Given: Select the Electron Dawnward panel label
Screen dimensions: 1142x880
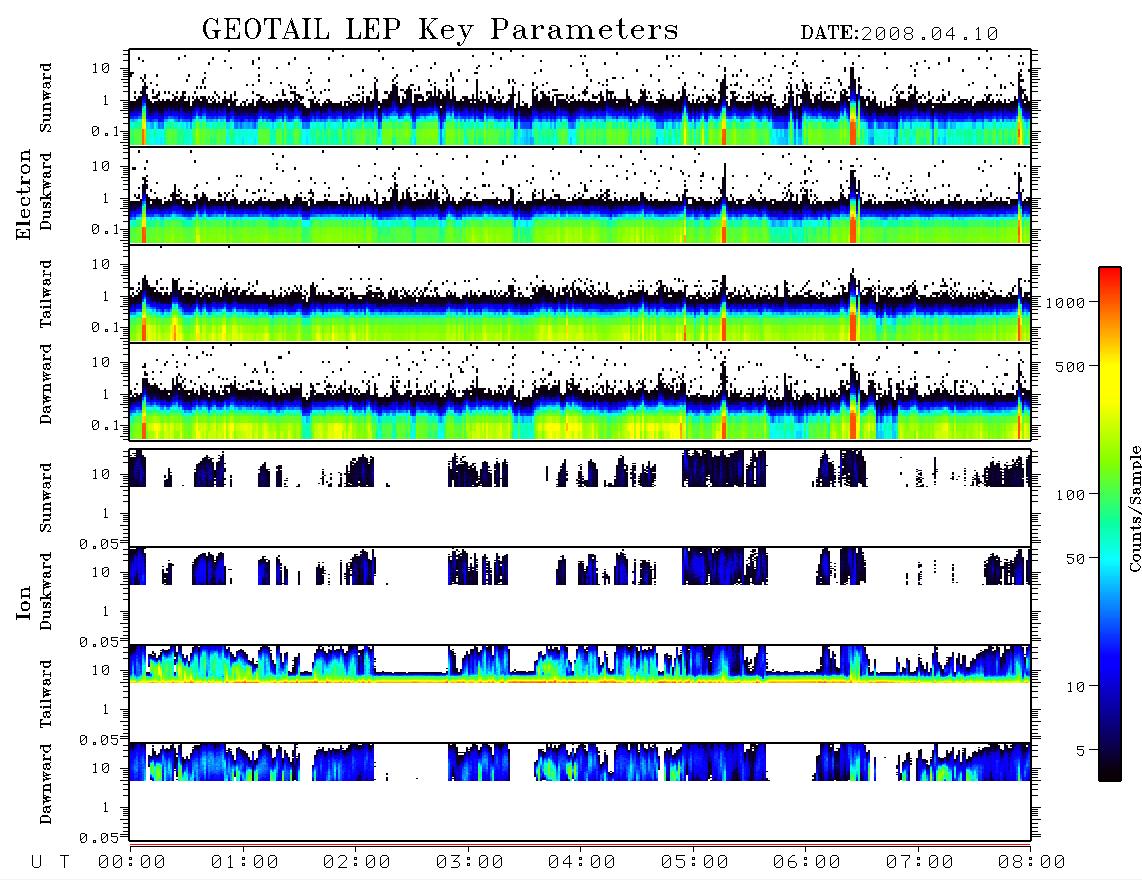Looking at the screenshot, I should click(x=46, y=384).
